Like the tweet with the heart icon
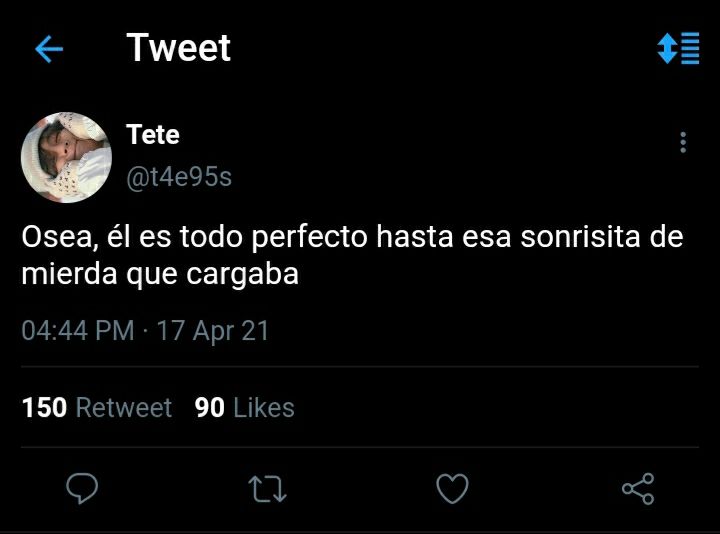This screenshot has width=720, height=534. (x=452, y=489)
